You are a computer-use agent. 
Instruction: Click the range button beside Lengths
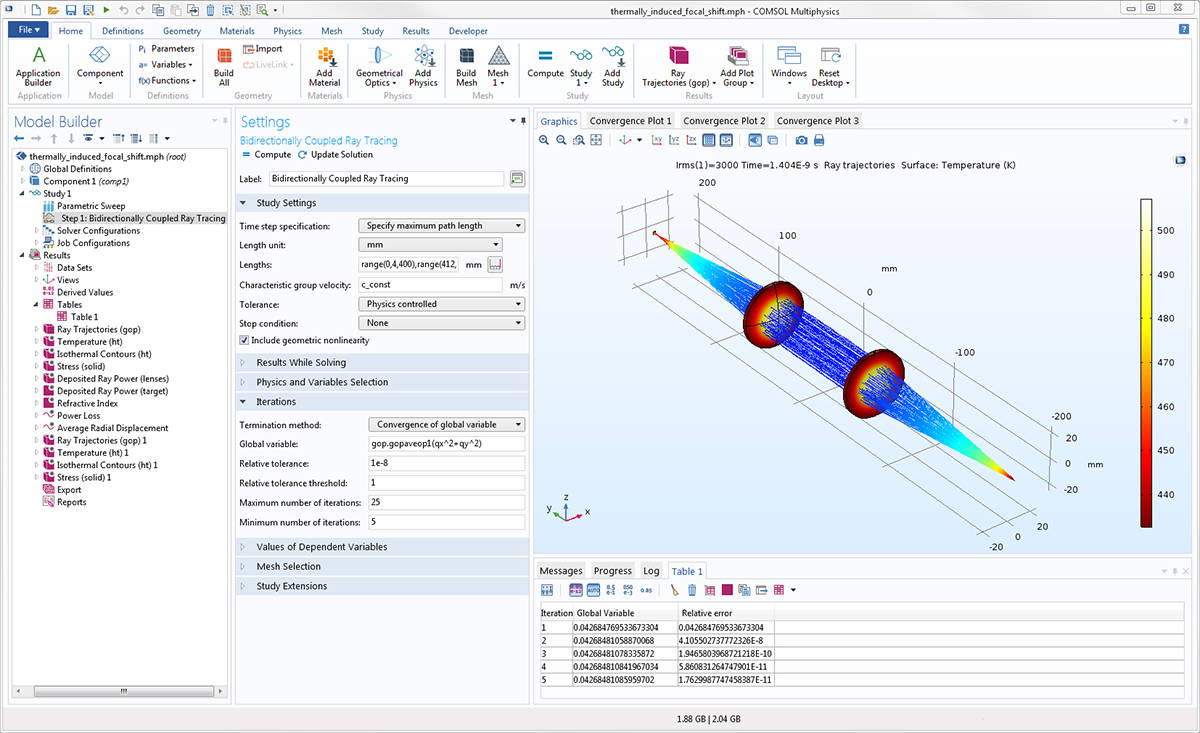coord(494,265)
